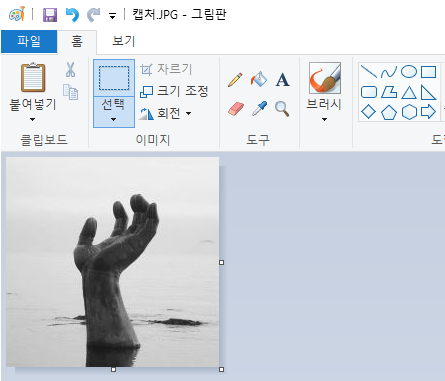Image resolution: width=445 pixels, height=381 pixels.
Task: Click the copy icon in clipboard group
Action: coord(70,92)
